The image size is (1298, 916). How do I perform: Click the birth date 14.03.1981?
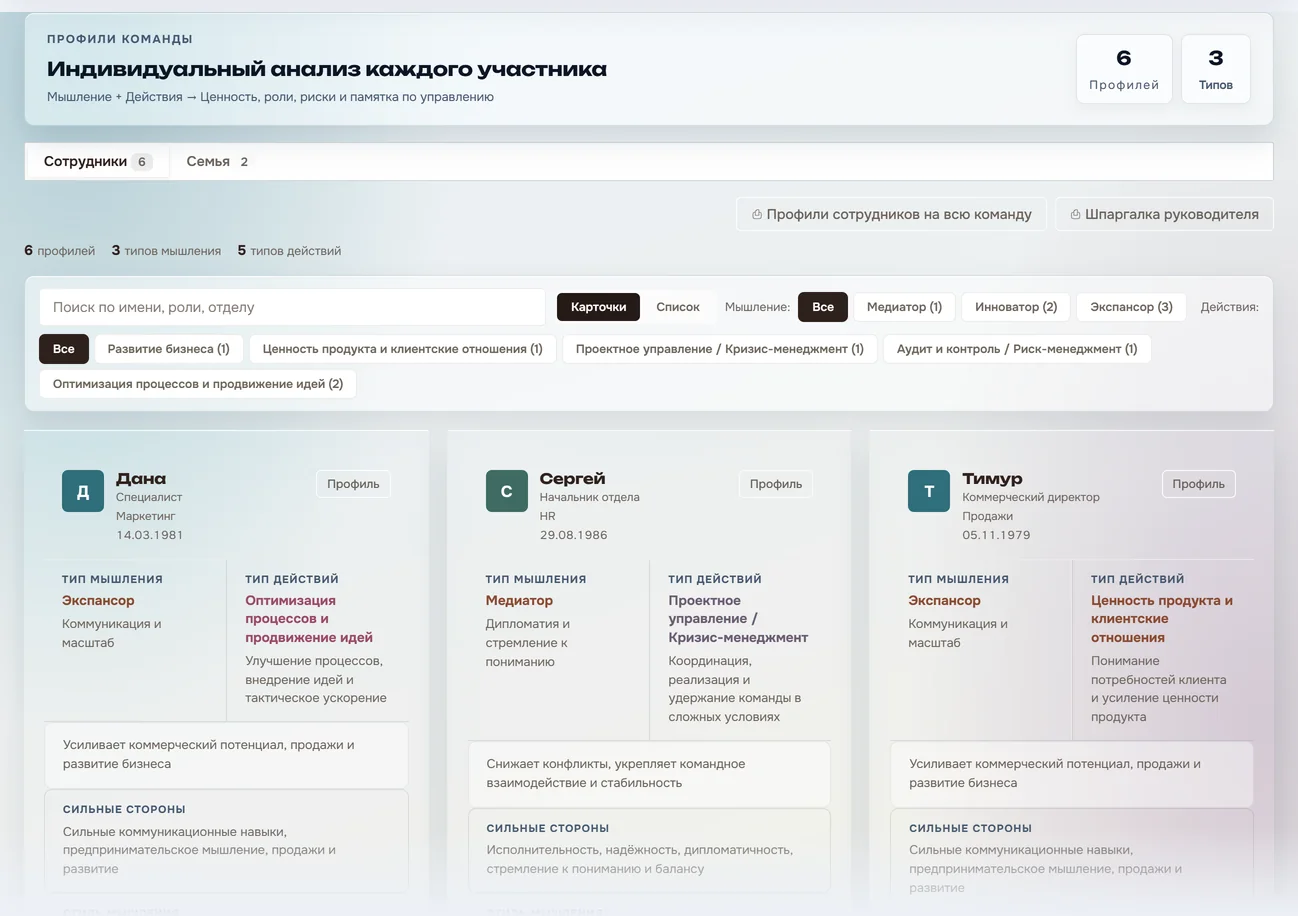[x=149, y=535]
